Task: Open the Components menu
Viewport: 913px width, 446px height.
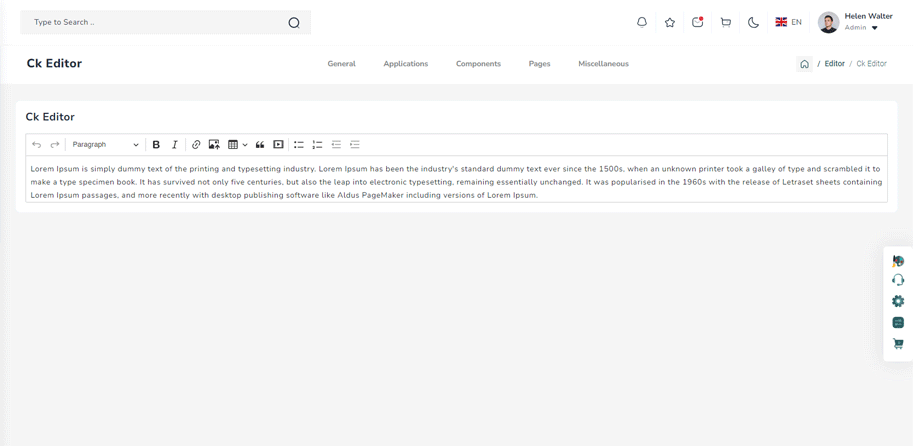Action: click(479, 64)
